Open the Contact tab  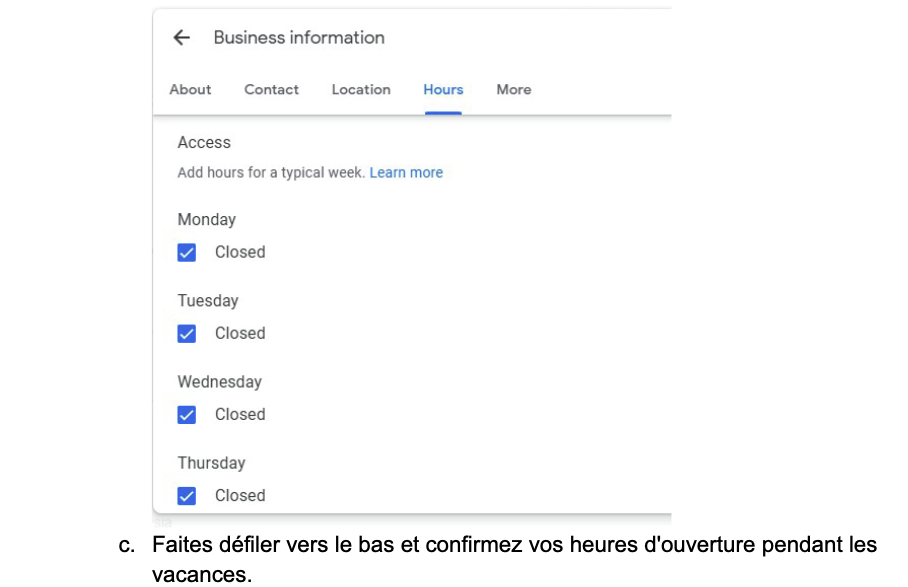tap(271, 89)
